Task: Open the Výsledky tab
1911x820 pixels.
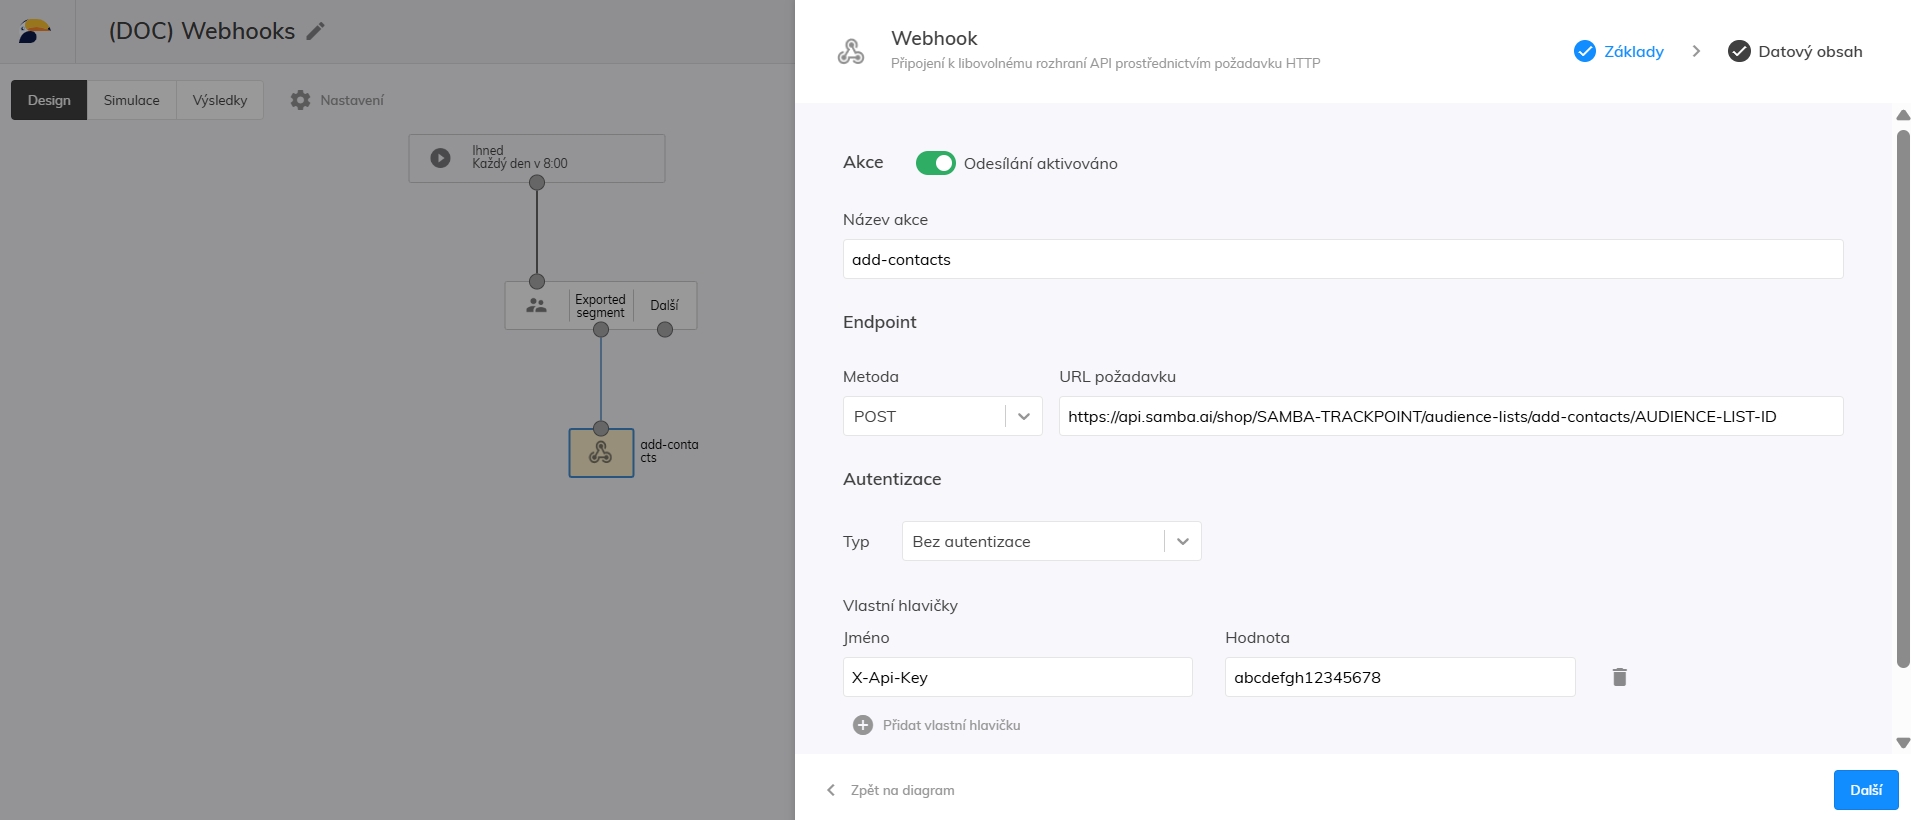Action: 219,100
